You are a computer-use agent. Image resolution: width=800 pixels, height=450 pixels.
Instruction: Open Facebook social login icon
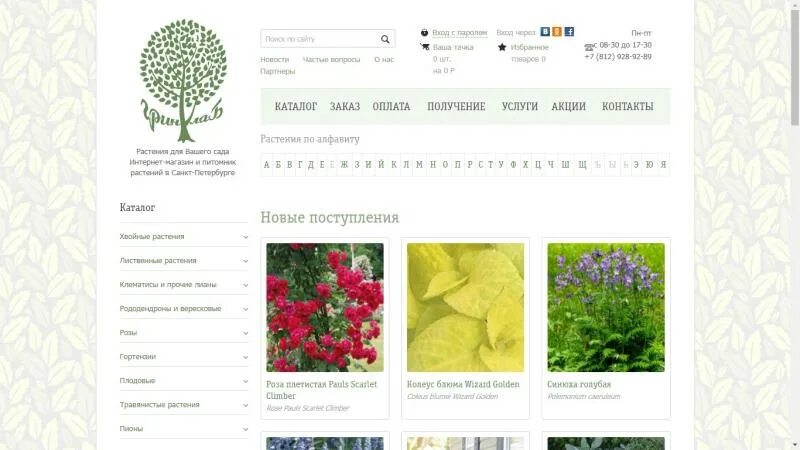tap(569, 32)
